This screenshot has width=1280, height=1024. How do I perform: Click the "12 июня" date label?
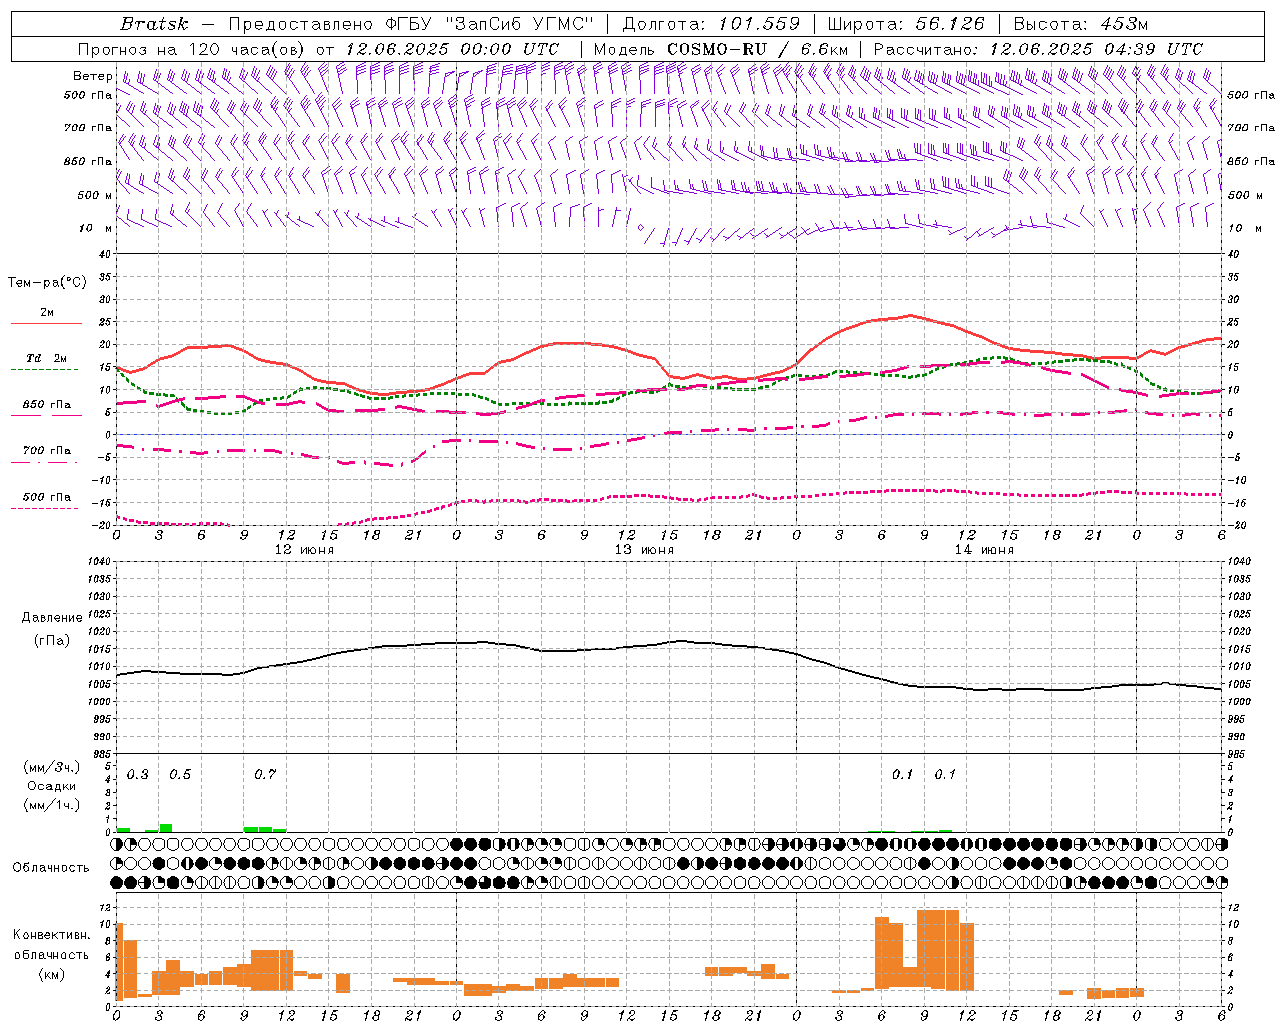tap(305, 550)
